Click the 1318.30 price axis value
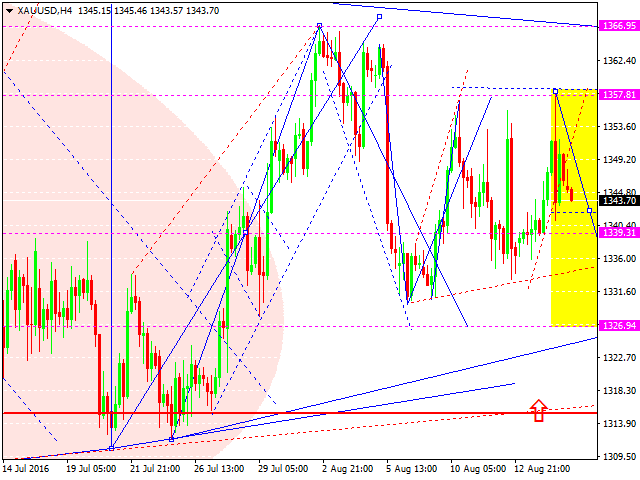 619,391
